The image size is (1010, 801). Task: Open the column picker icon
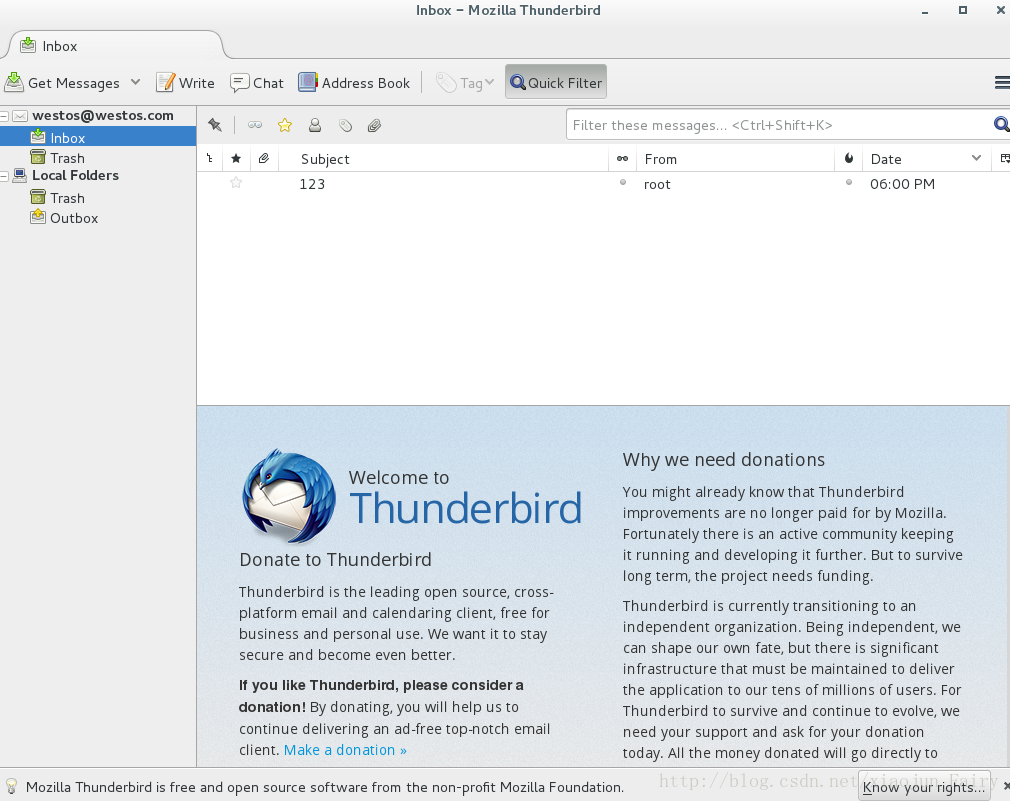click(x=1004, y=158)
